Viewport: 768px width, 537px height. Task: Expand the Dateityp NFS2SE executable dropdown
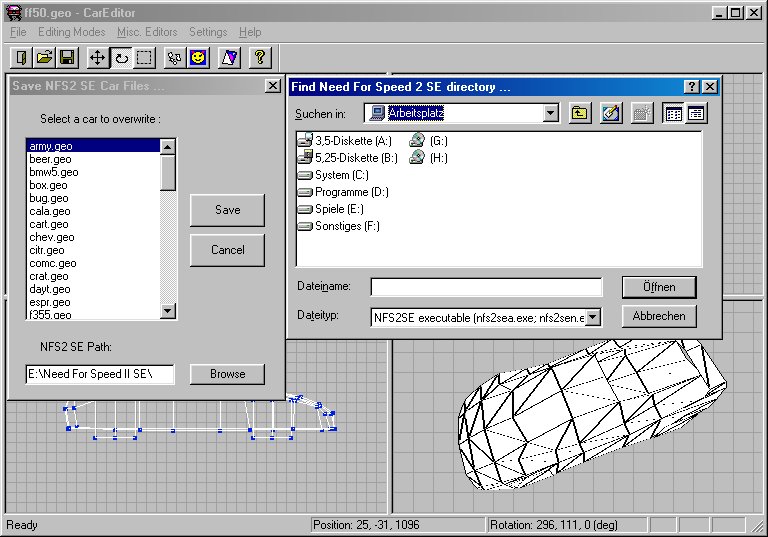[593, 317]
